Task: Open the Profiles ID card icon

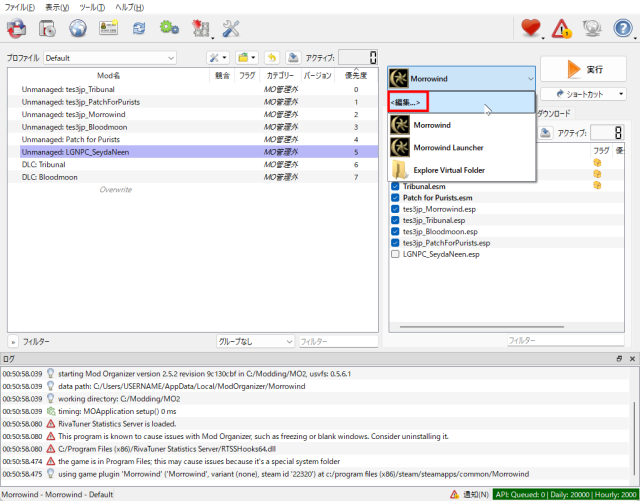Action: [108, 28]
